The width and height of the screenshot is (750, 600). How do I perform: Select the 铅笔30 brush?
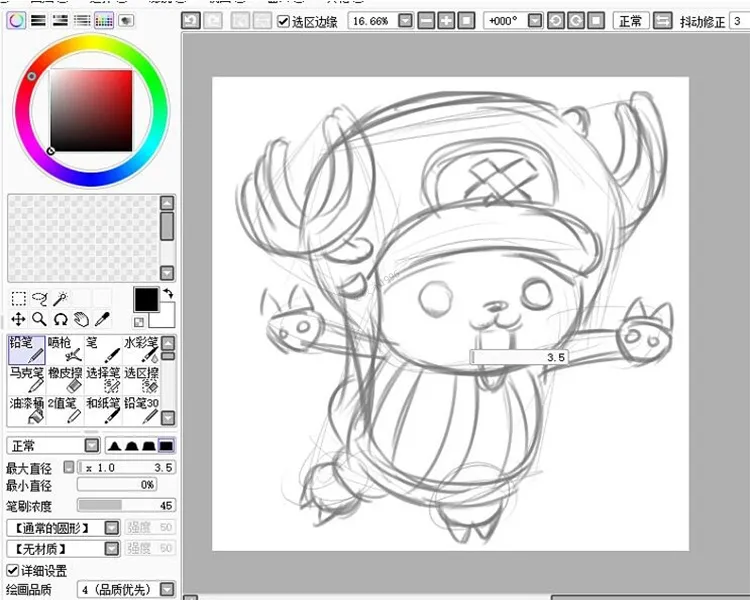click(x=141, y=411)
